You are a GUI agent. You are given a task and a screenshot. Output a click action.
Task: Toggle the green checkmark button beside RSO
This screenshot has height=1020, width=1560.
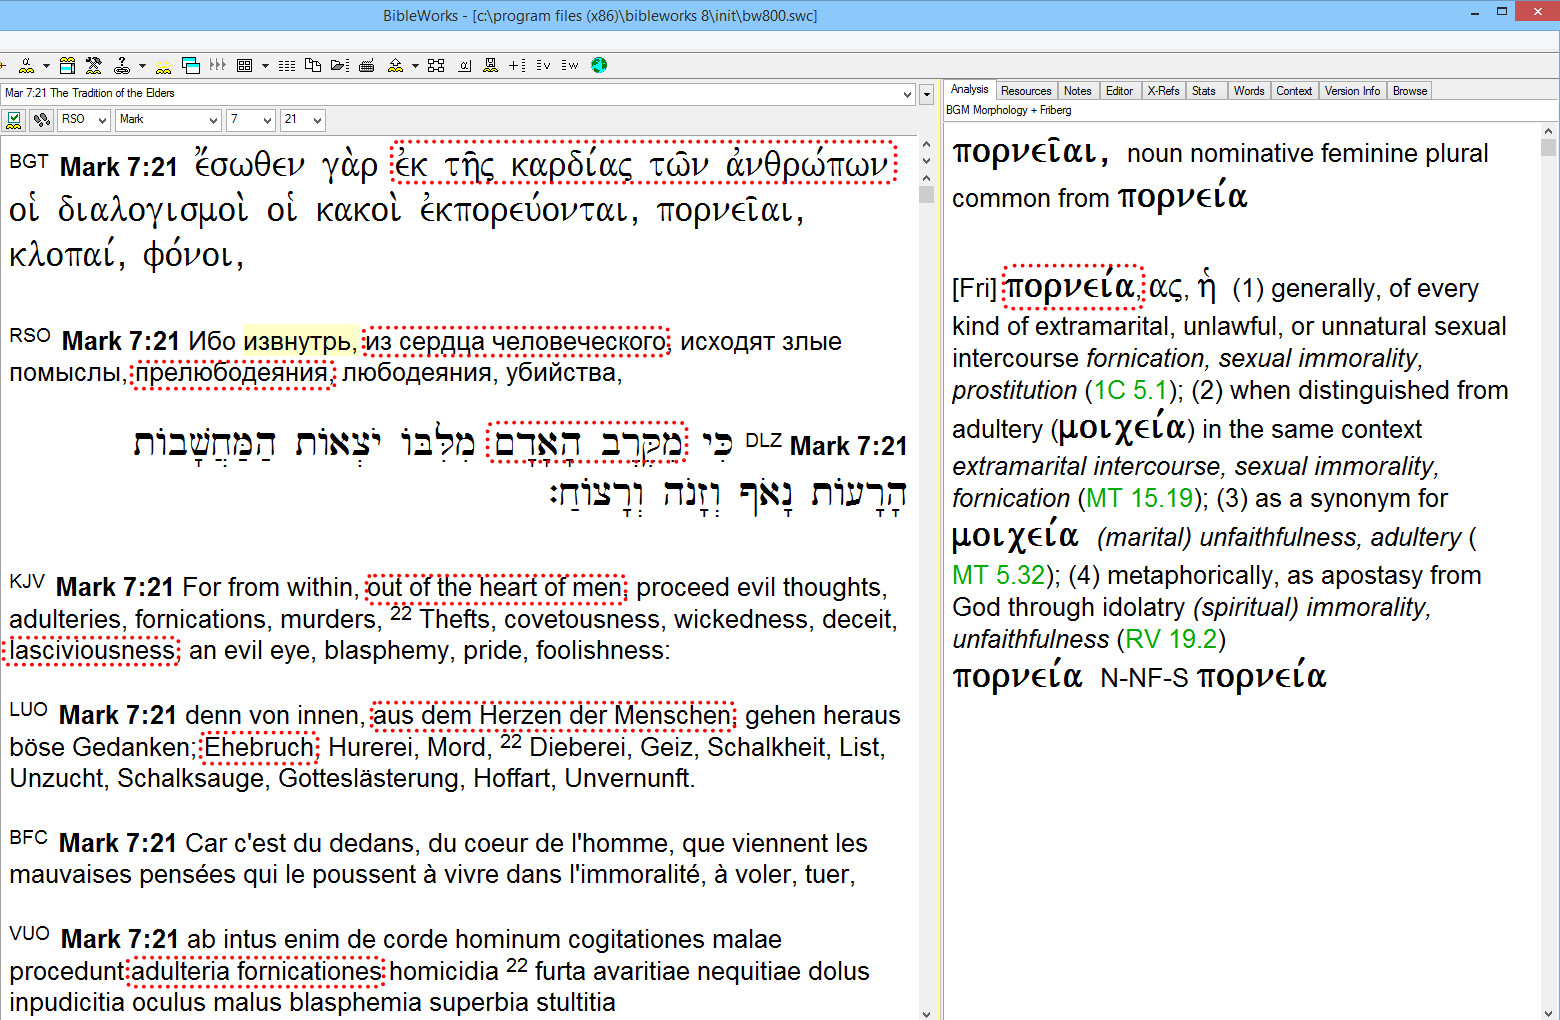(x=14, y=120)
